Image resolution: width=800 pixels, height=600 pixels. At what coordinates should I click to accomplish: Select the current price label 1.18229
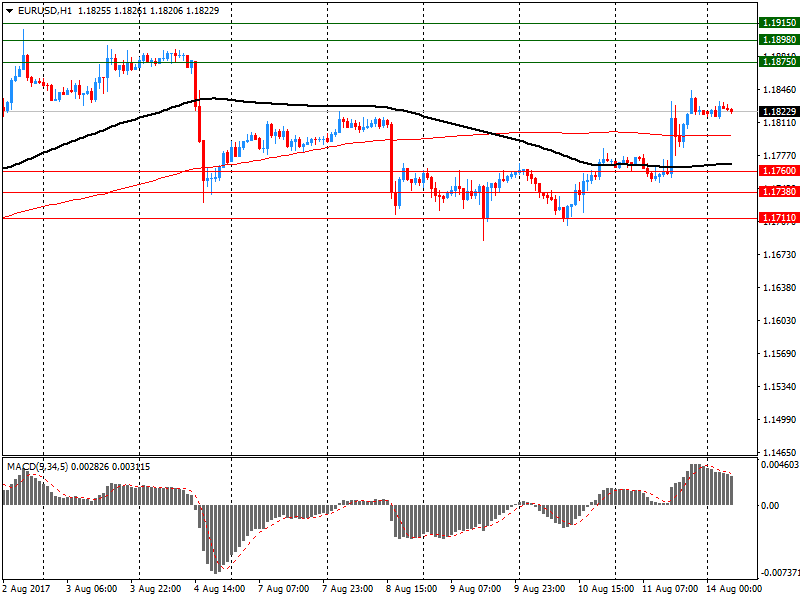(779, 112)
